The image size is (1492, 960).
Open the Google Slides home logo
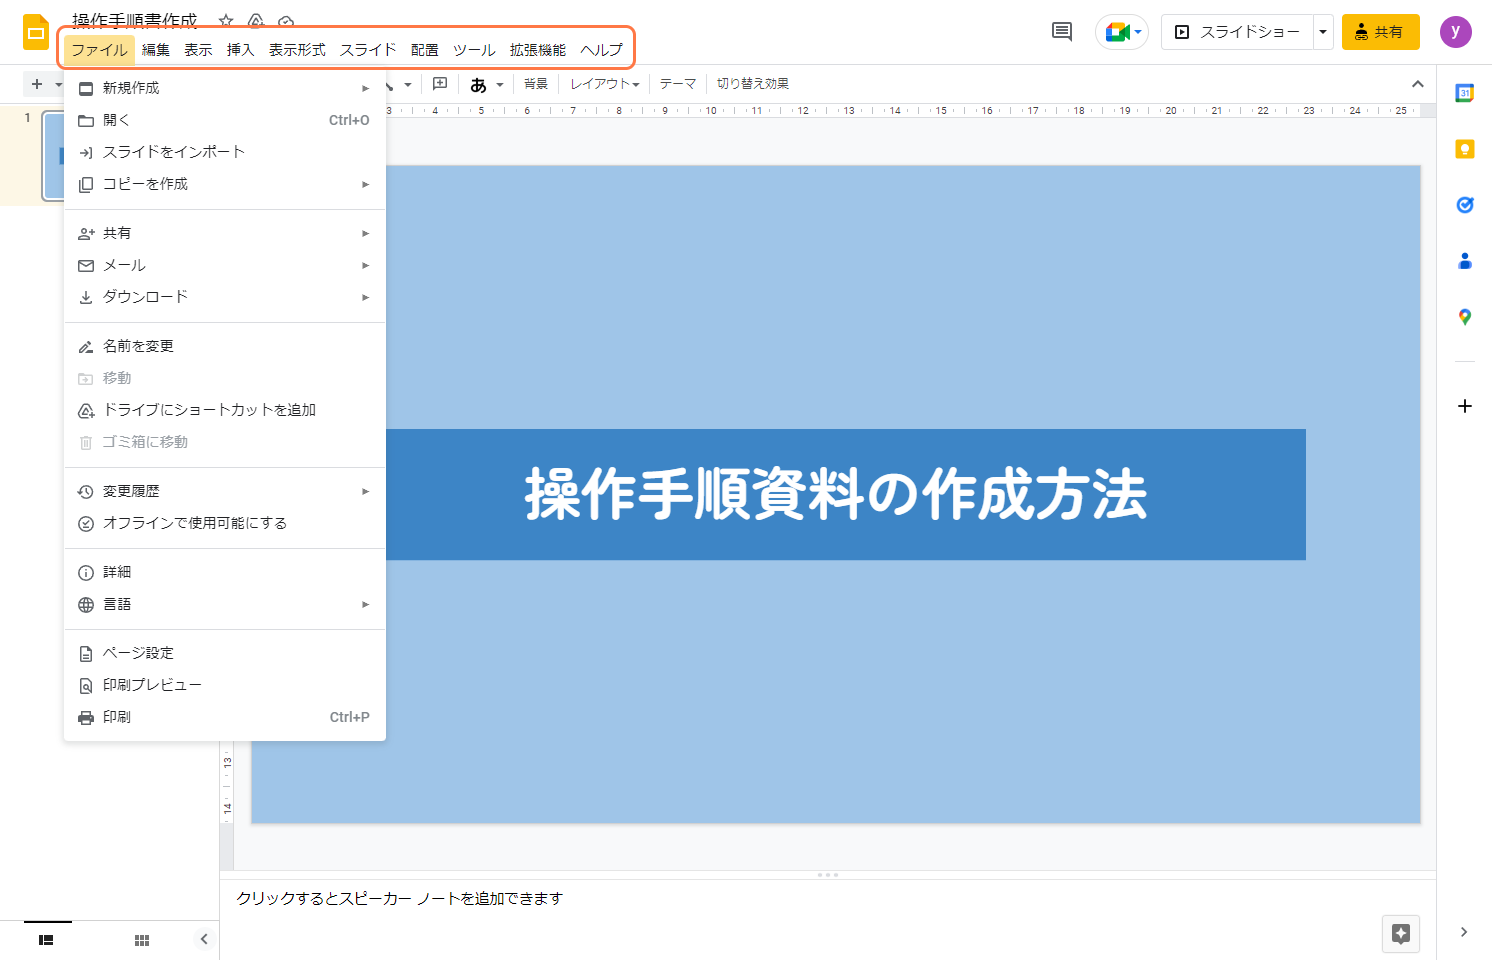click(36, 32)
